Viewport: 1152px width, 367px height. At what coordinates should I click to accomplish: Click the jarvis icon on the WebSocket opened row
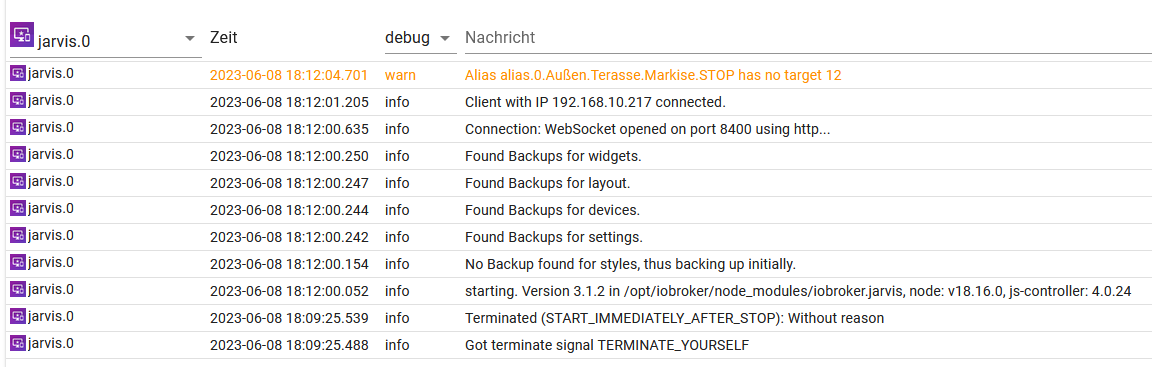(x=18, y=127)
